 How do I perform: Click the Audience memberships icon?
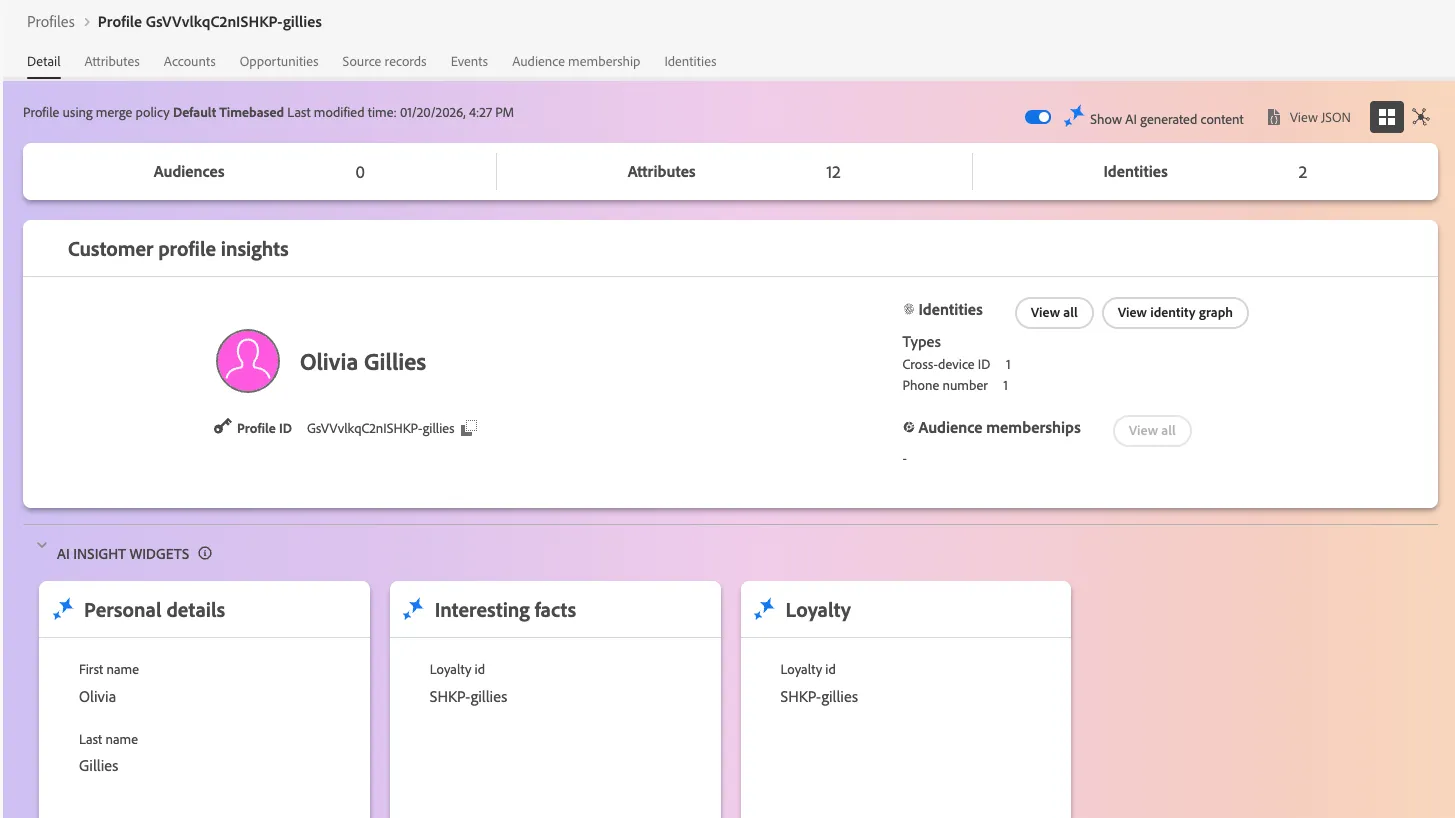coord(909,428)
